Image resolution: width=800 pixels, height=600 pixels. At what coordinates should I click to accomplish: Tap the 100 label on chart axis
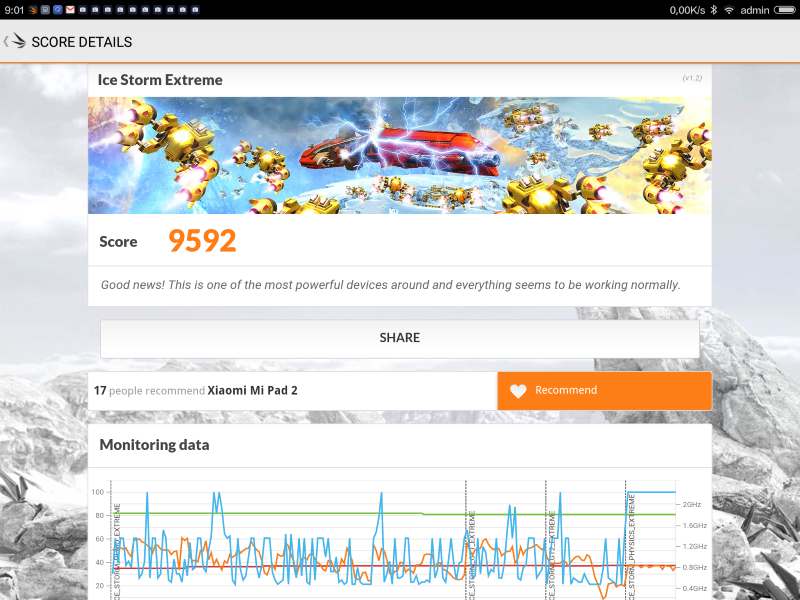pyautogui.click(x=97, y=492)
